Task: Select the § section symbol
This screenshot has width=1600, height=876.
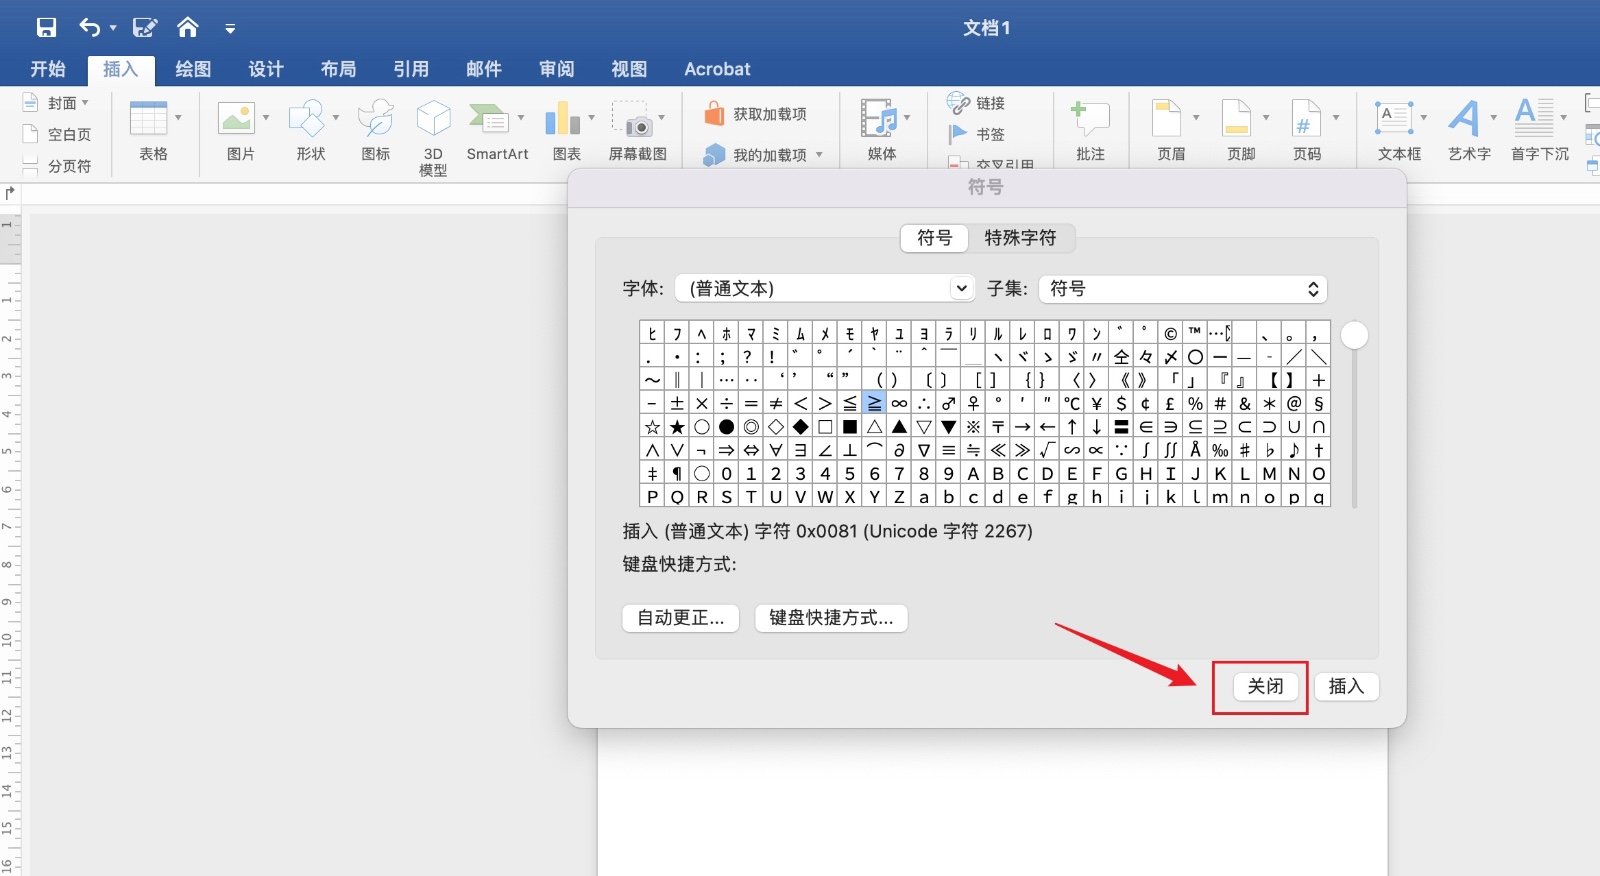Action: click(1318, 403)
